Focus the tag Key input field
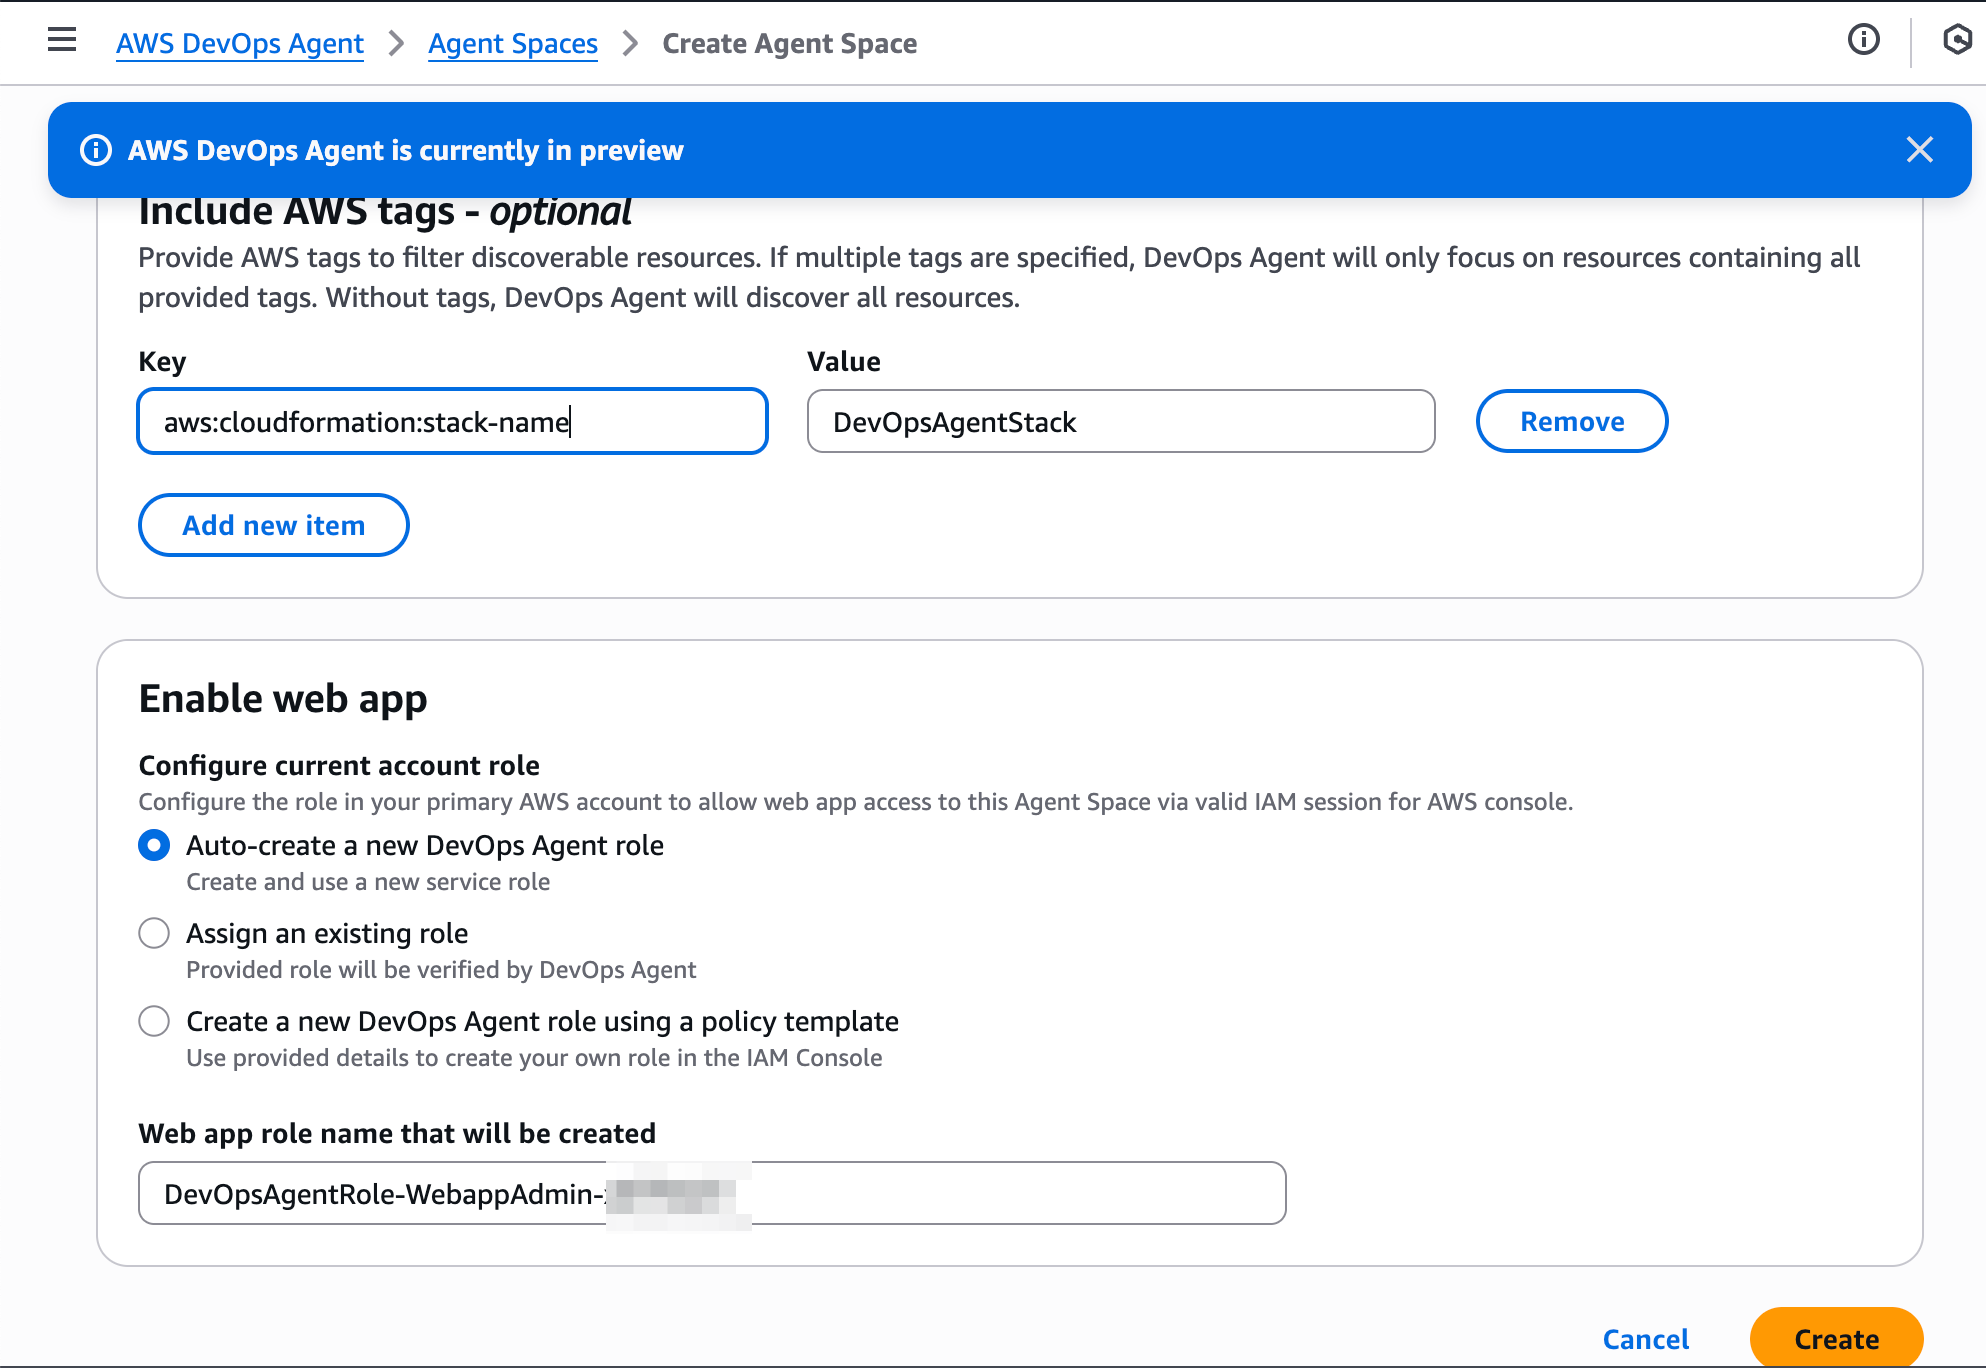Viewport: 1986px width, 1368px height. click(452, 422)
